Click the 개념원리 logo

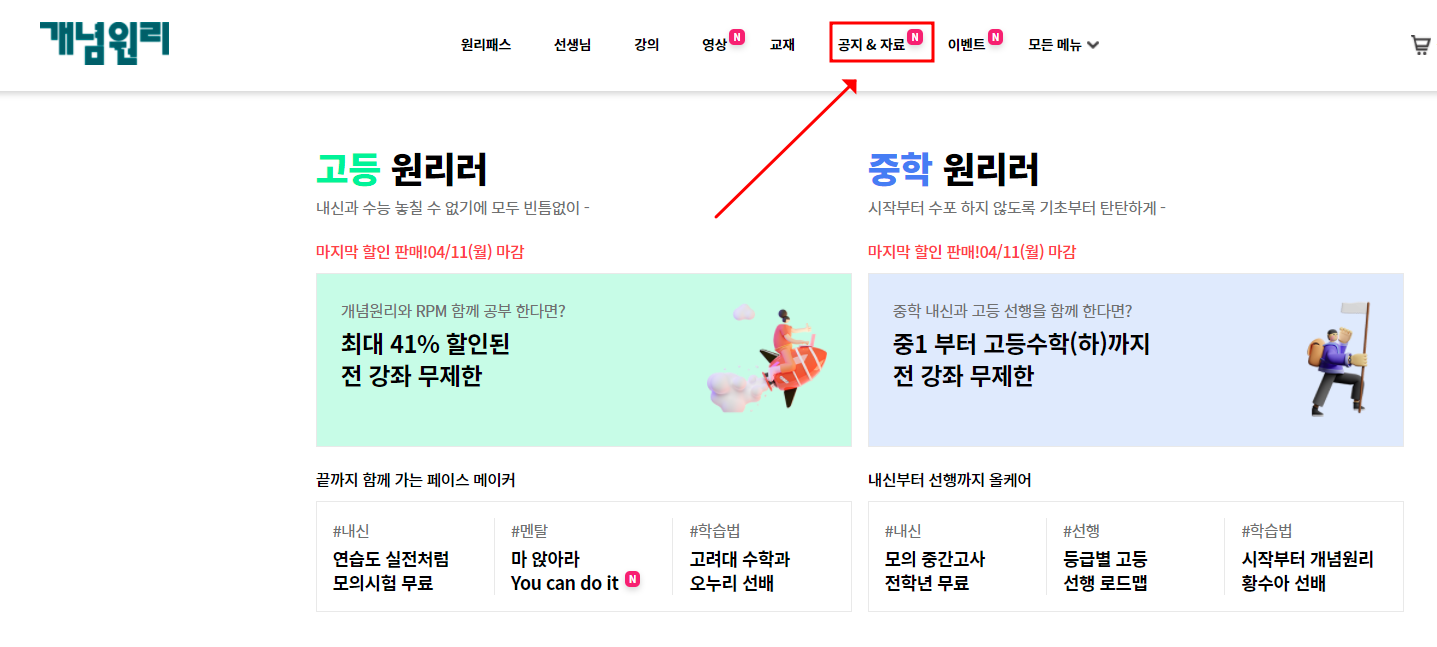coord(105,42)
